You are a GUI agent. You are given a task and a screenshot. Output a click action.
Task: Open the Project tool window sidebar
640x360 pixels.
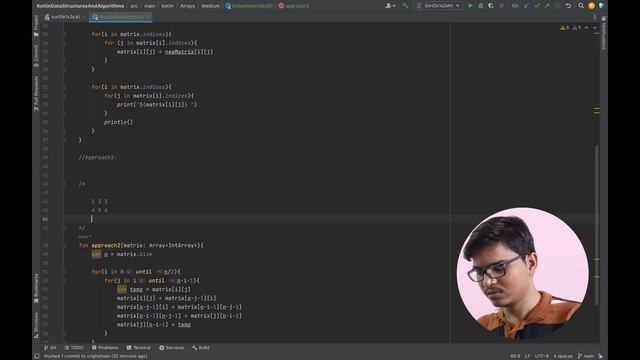pyautogui.click(x=36, y=26)
